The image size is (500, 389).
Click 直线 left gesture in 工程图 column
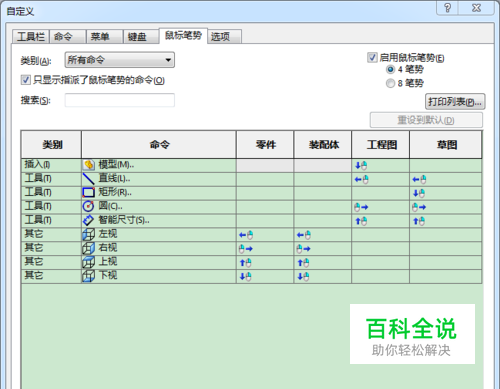[x=361, y=180]
